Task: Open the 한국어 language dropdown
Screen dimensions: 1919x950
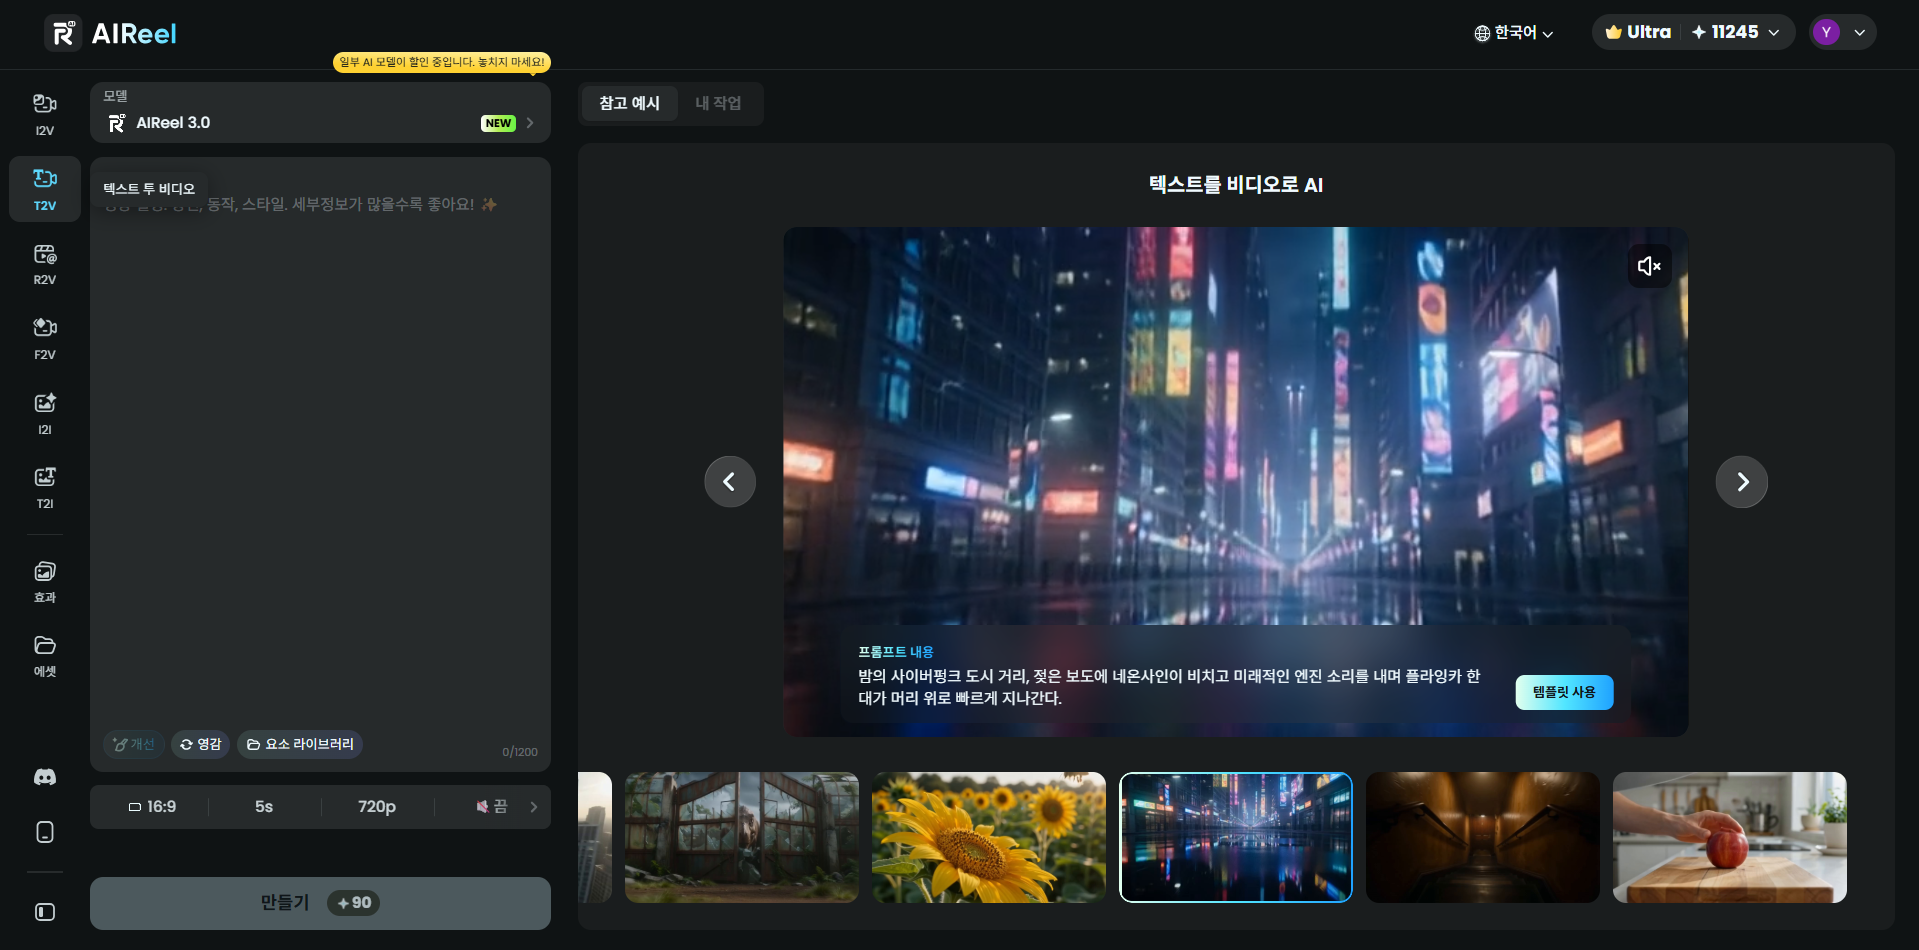Action: click(1514, 33)
